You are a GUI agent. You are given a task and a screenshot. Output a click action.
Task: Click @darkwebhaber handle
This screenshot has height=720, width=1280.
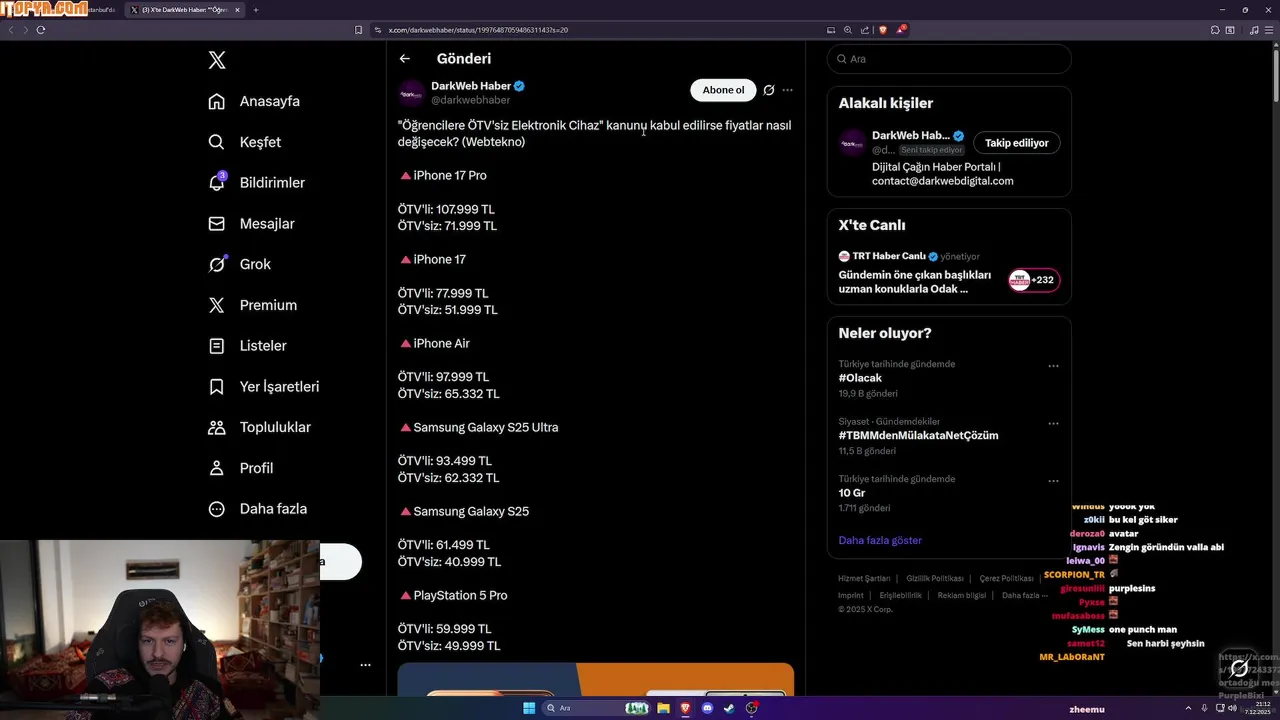(470, 100)
